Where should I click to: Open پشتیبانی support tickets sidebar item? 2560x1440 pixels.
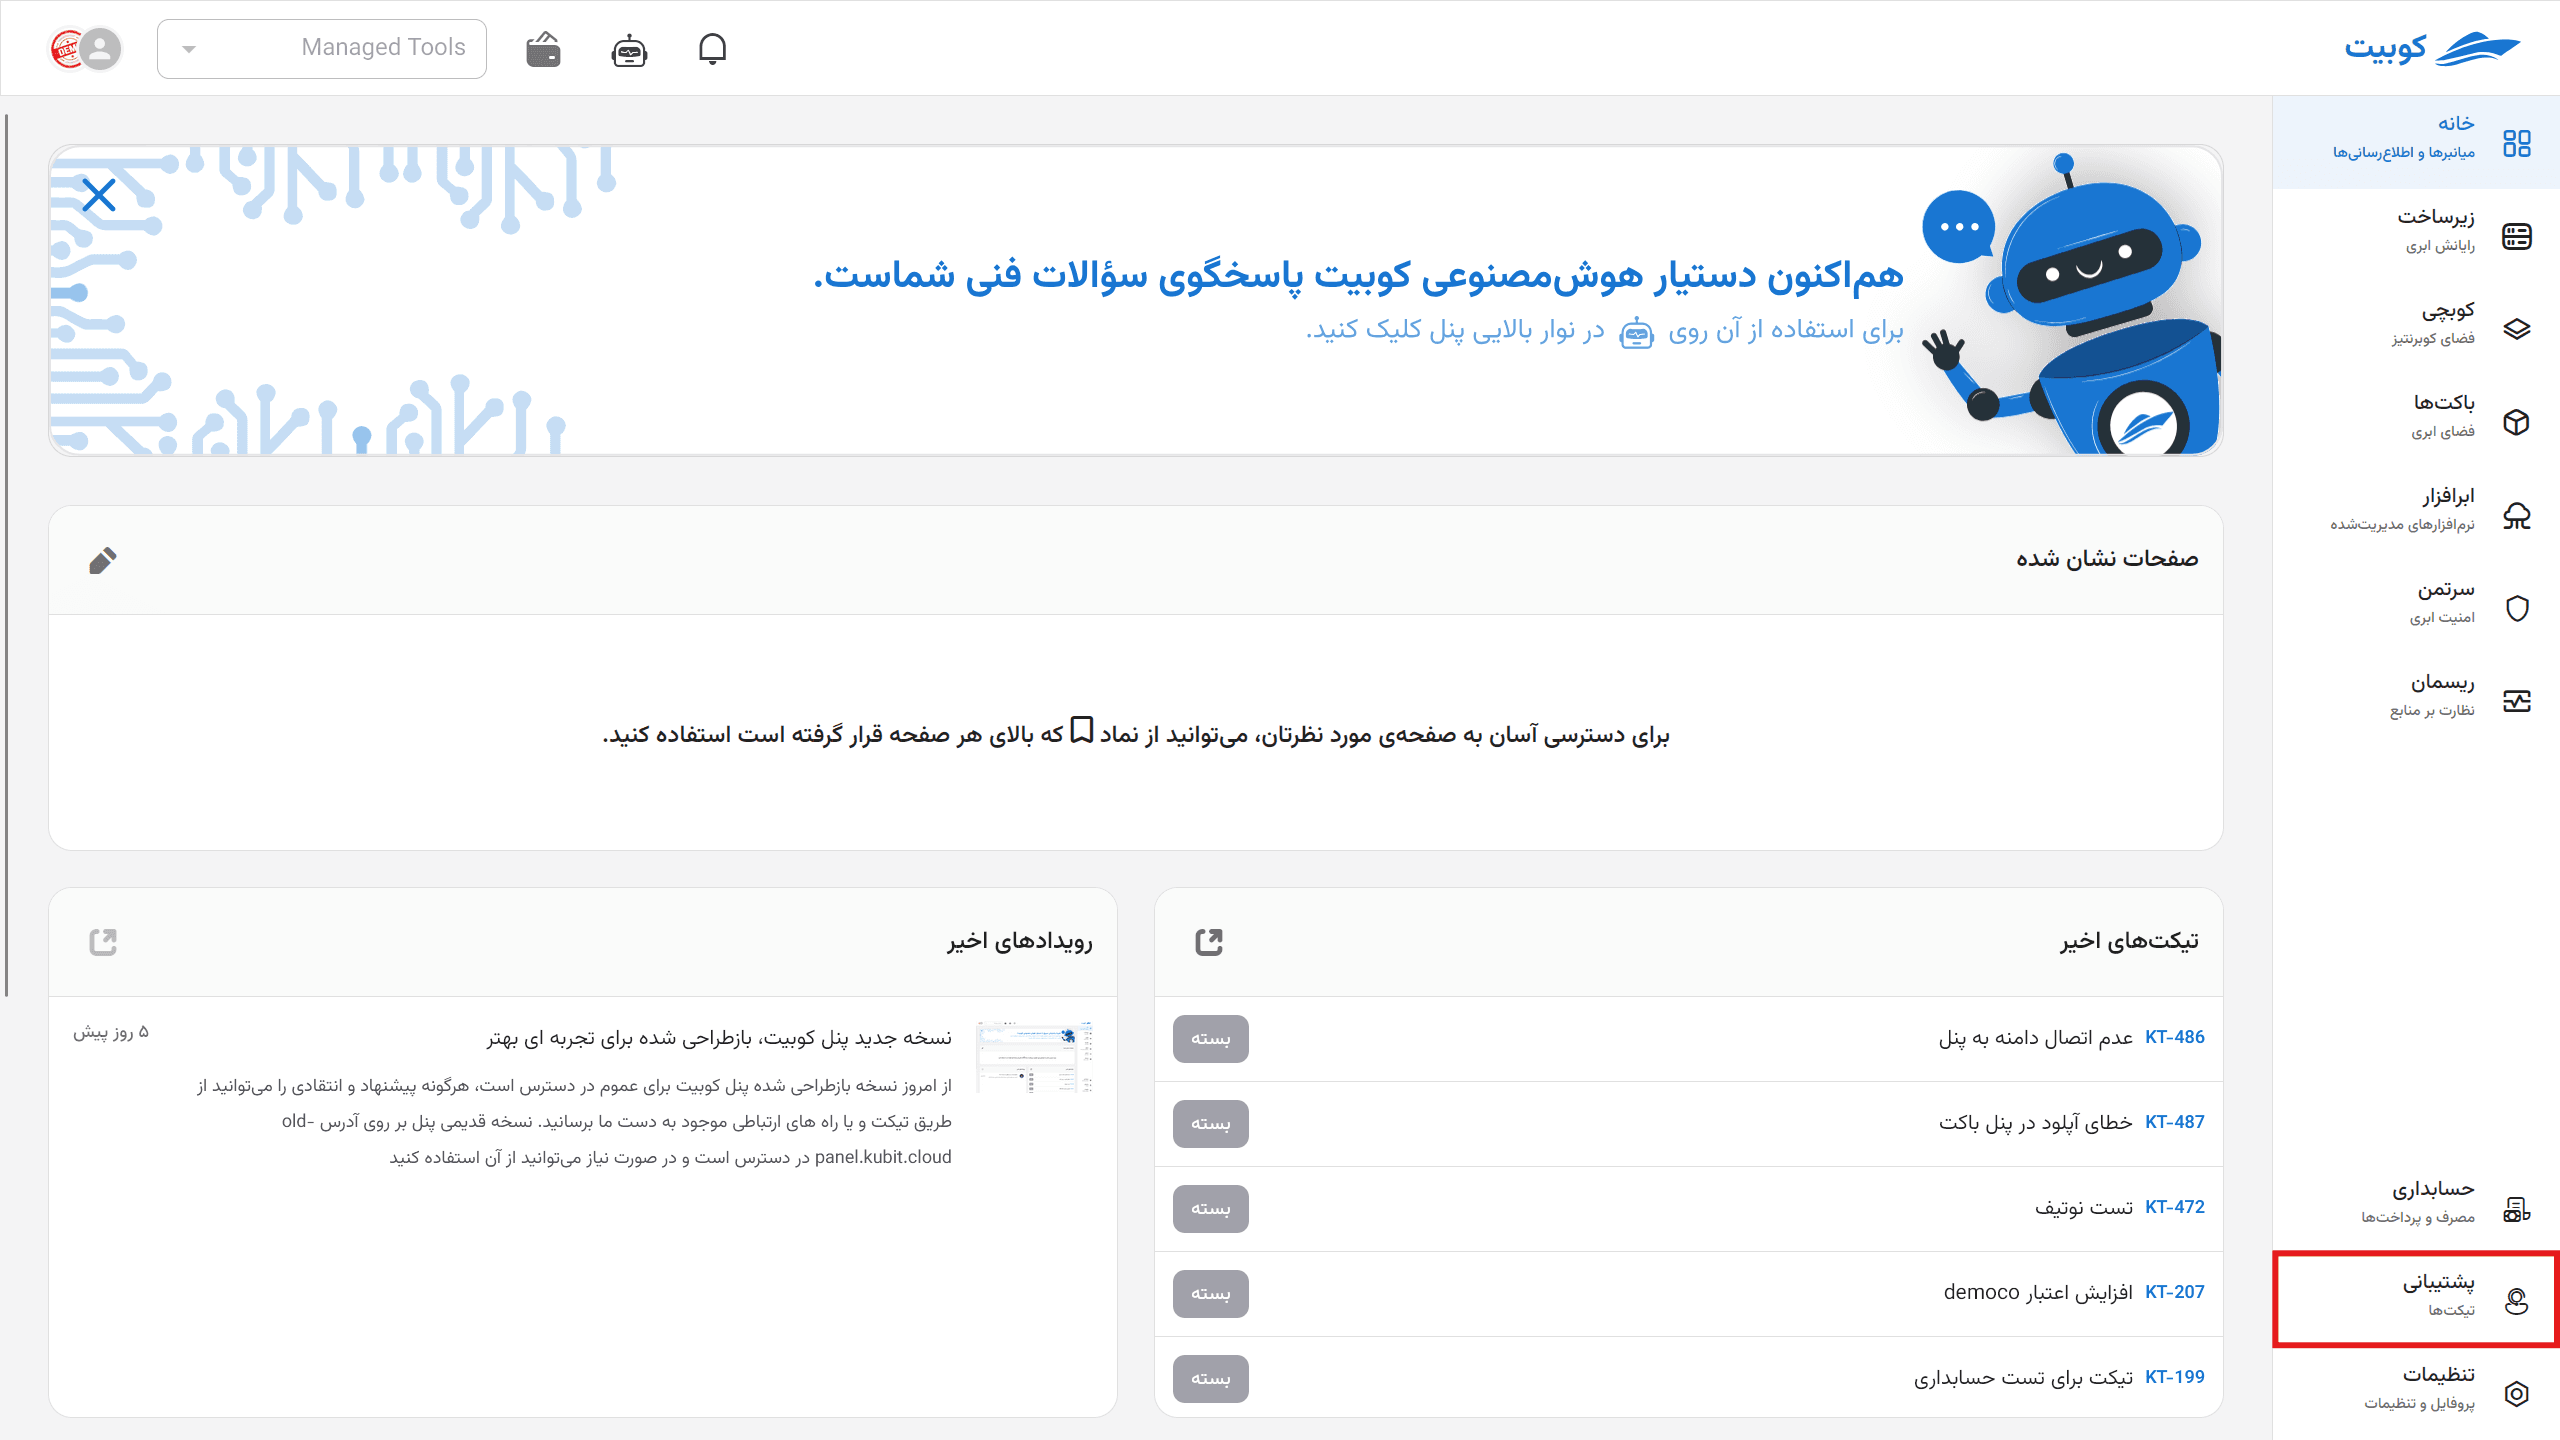tap(2416, 1299)
